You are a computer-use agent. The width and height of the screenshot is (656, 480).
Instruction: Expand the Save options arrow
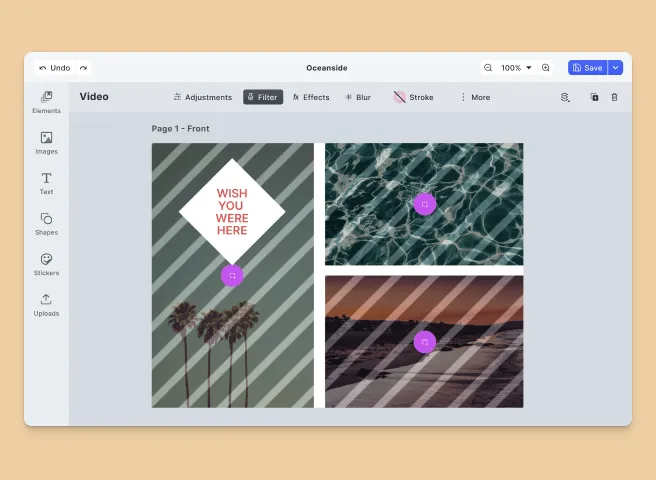[x=615, y=68]
